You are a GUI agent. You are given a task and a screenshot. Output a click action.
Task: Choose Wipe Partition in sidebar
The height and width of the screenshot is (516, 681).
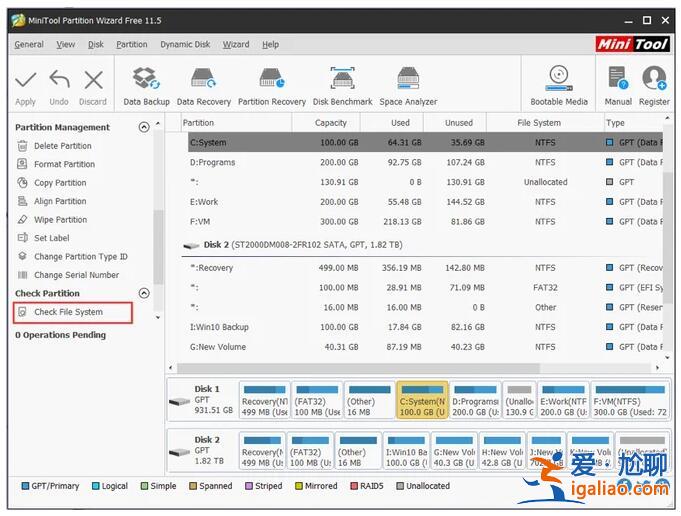click(x=60, y=220)
